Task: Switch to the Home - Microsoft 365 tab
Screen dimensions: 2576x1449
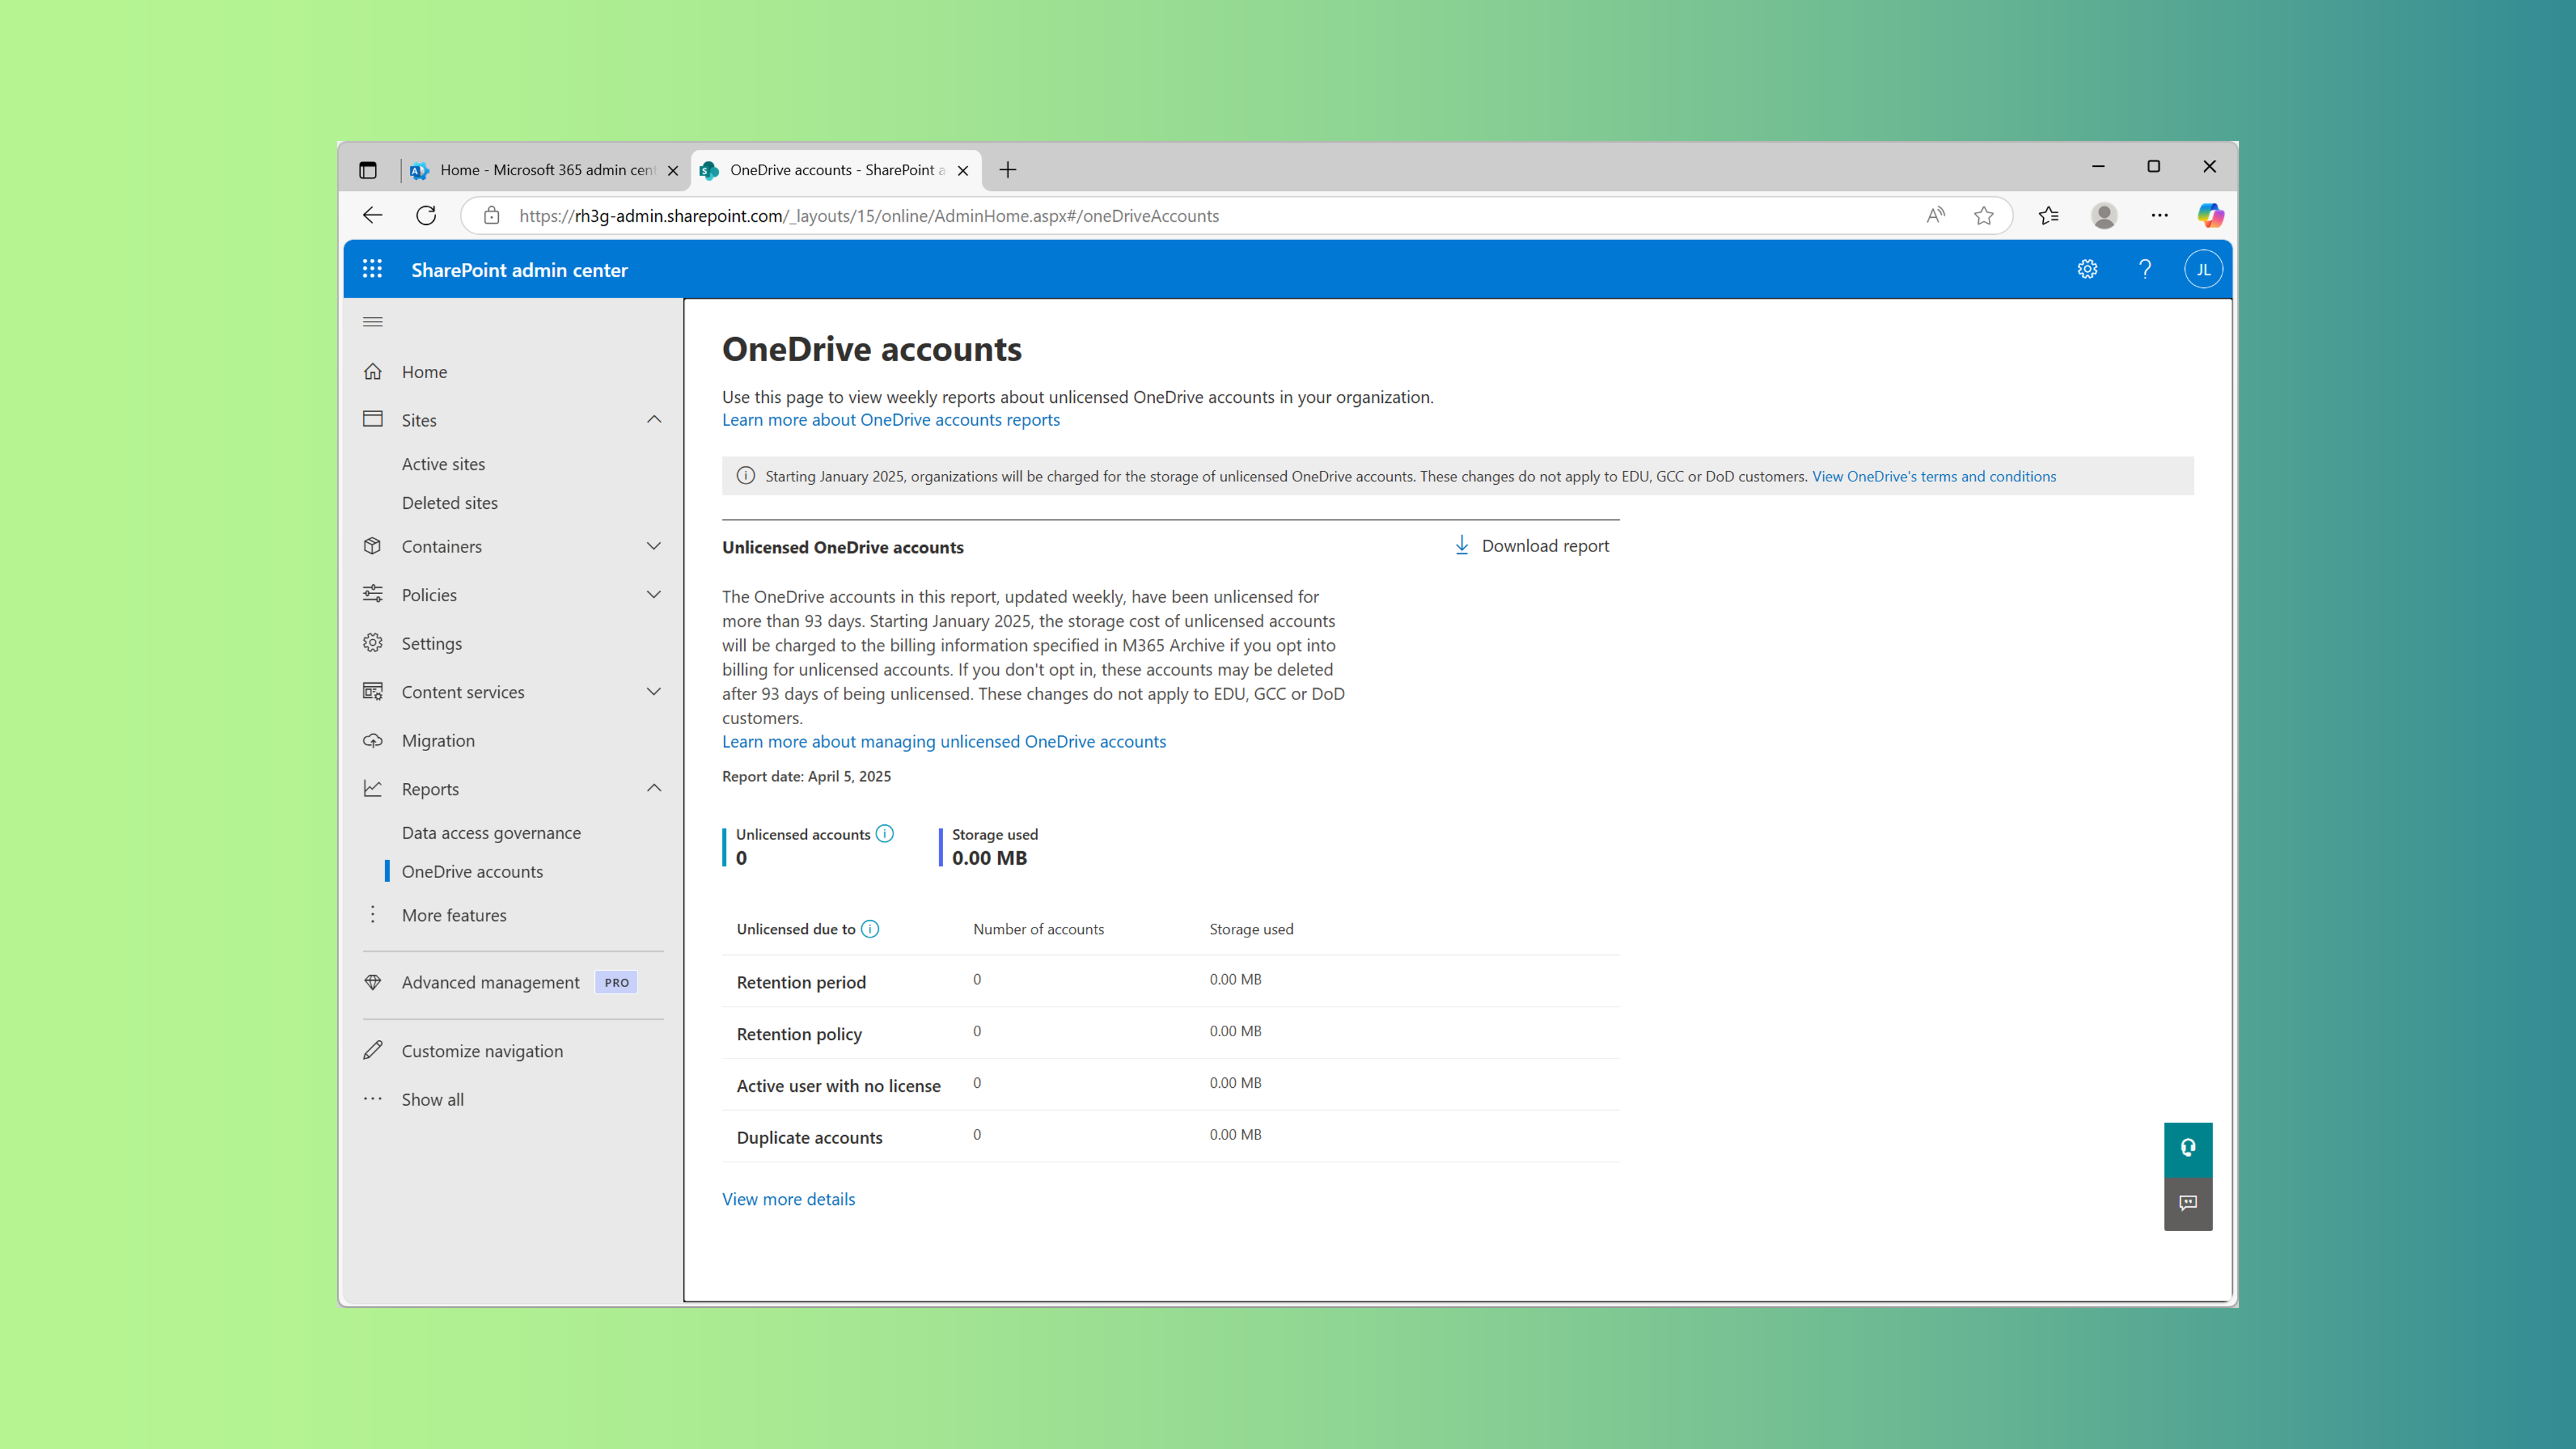Action: (540, 169)
